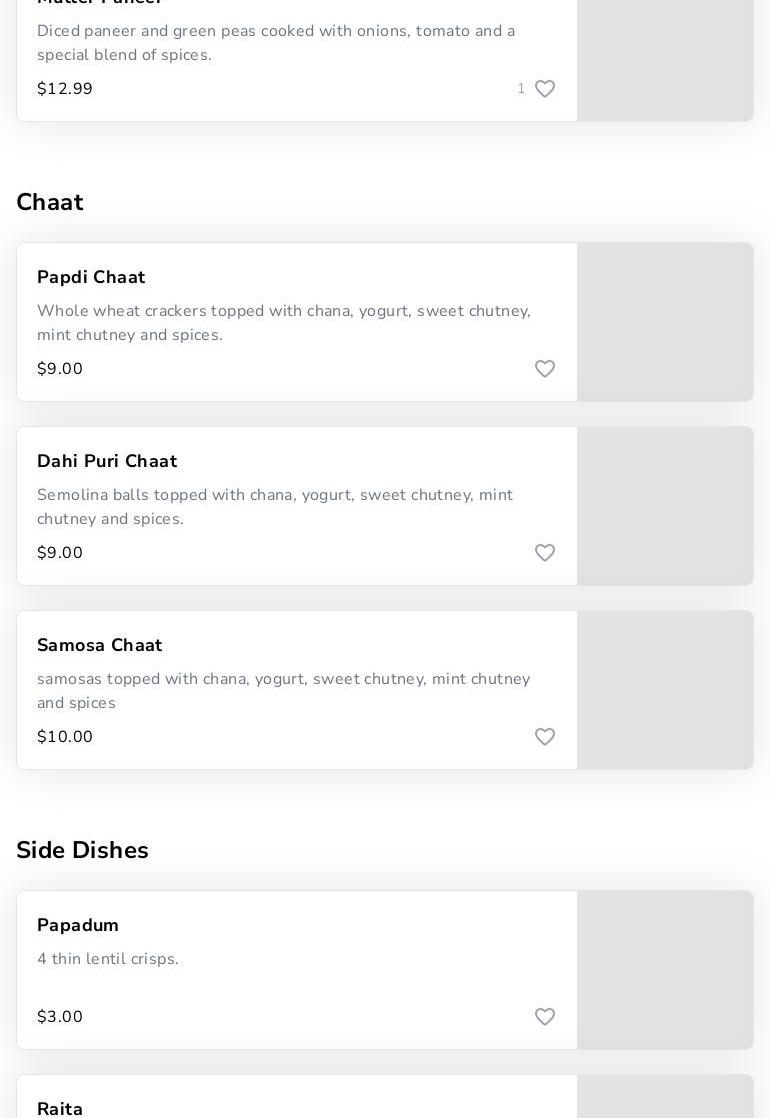Click the Dahi Puri Chaat photo thumbnail

point(665,506)
